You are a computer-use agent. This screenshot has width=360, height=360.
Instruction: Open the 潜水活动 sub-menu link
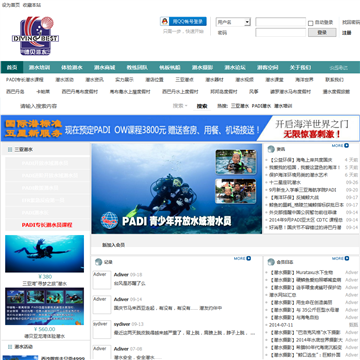64,80
